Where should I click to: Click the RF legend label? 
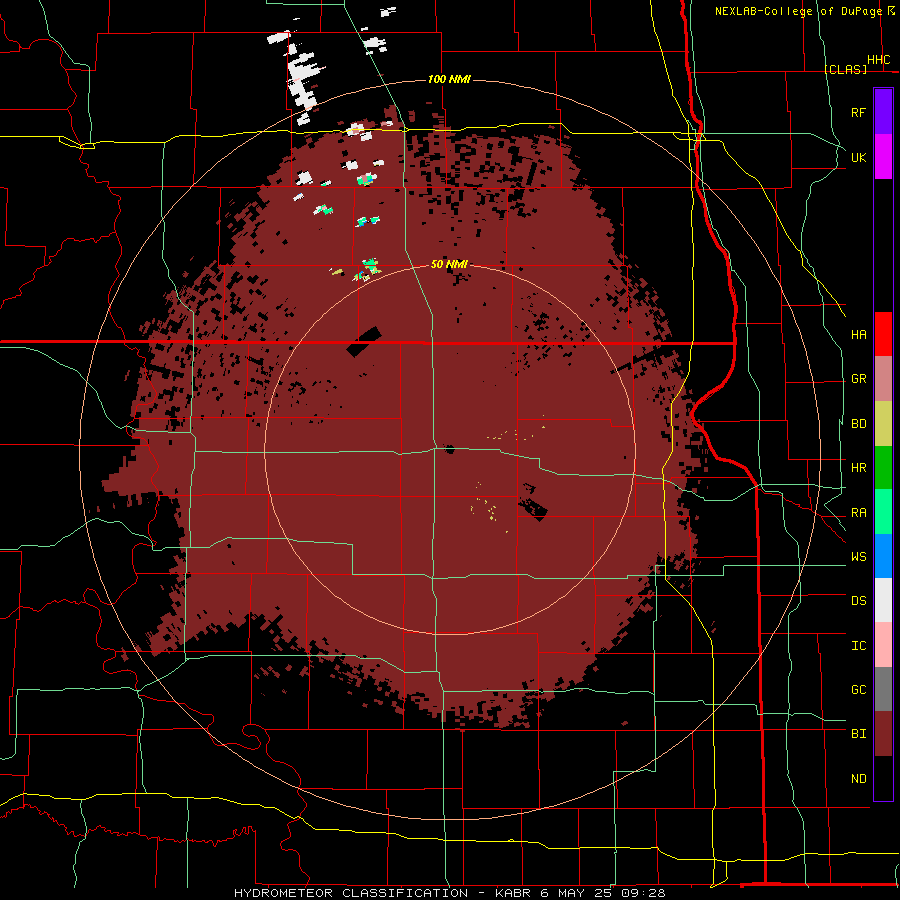point(858,112)
